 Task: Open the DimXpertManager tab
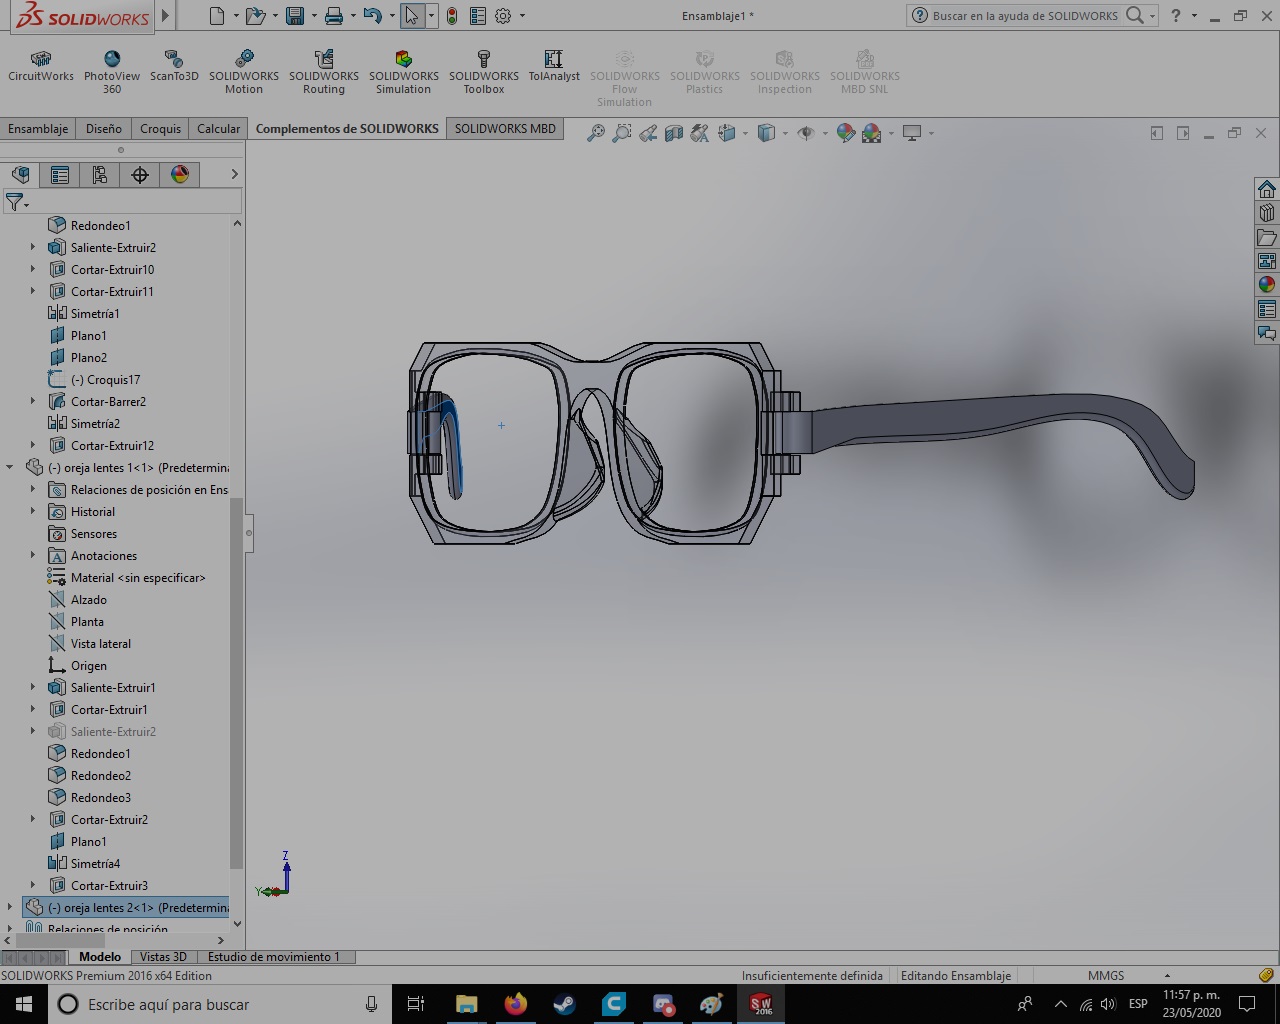click(x=140, y=175)
